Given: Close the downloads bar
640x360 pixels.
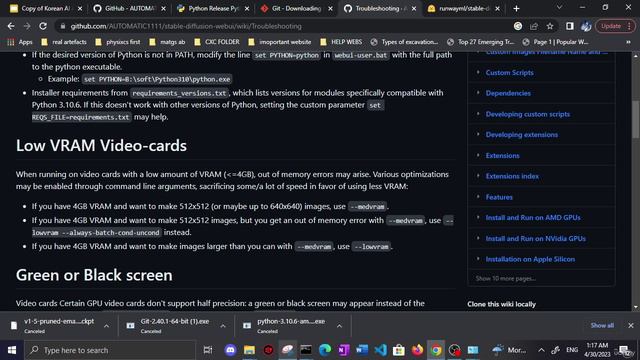Looking at the screenshot, I should tap(631, 325).
